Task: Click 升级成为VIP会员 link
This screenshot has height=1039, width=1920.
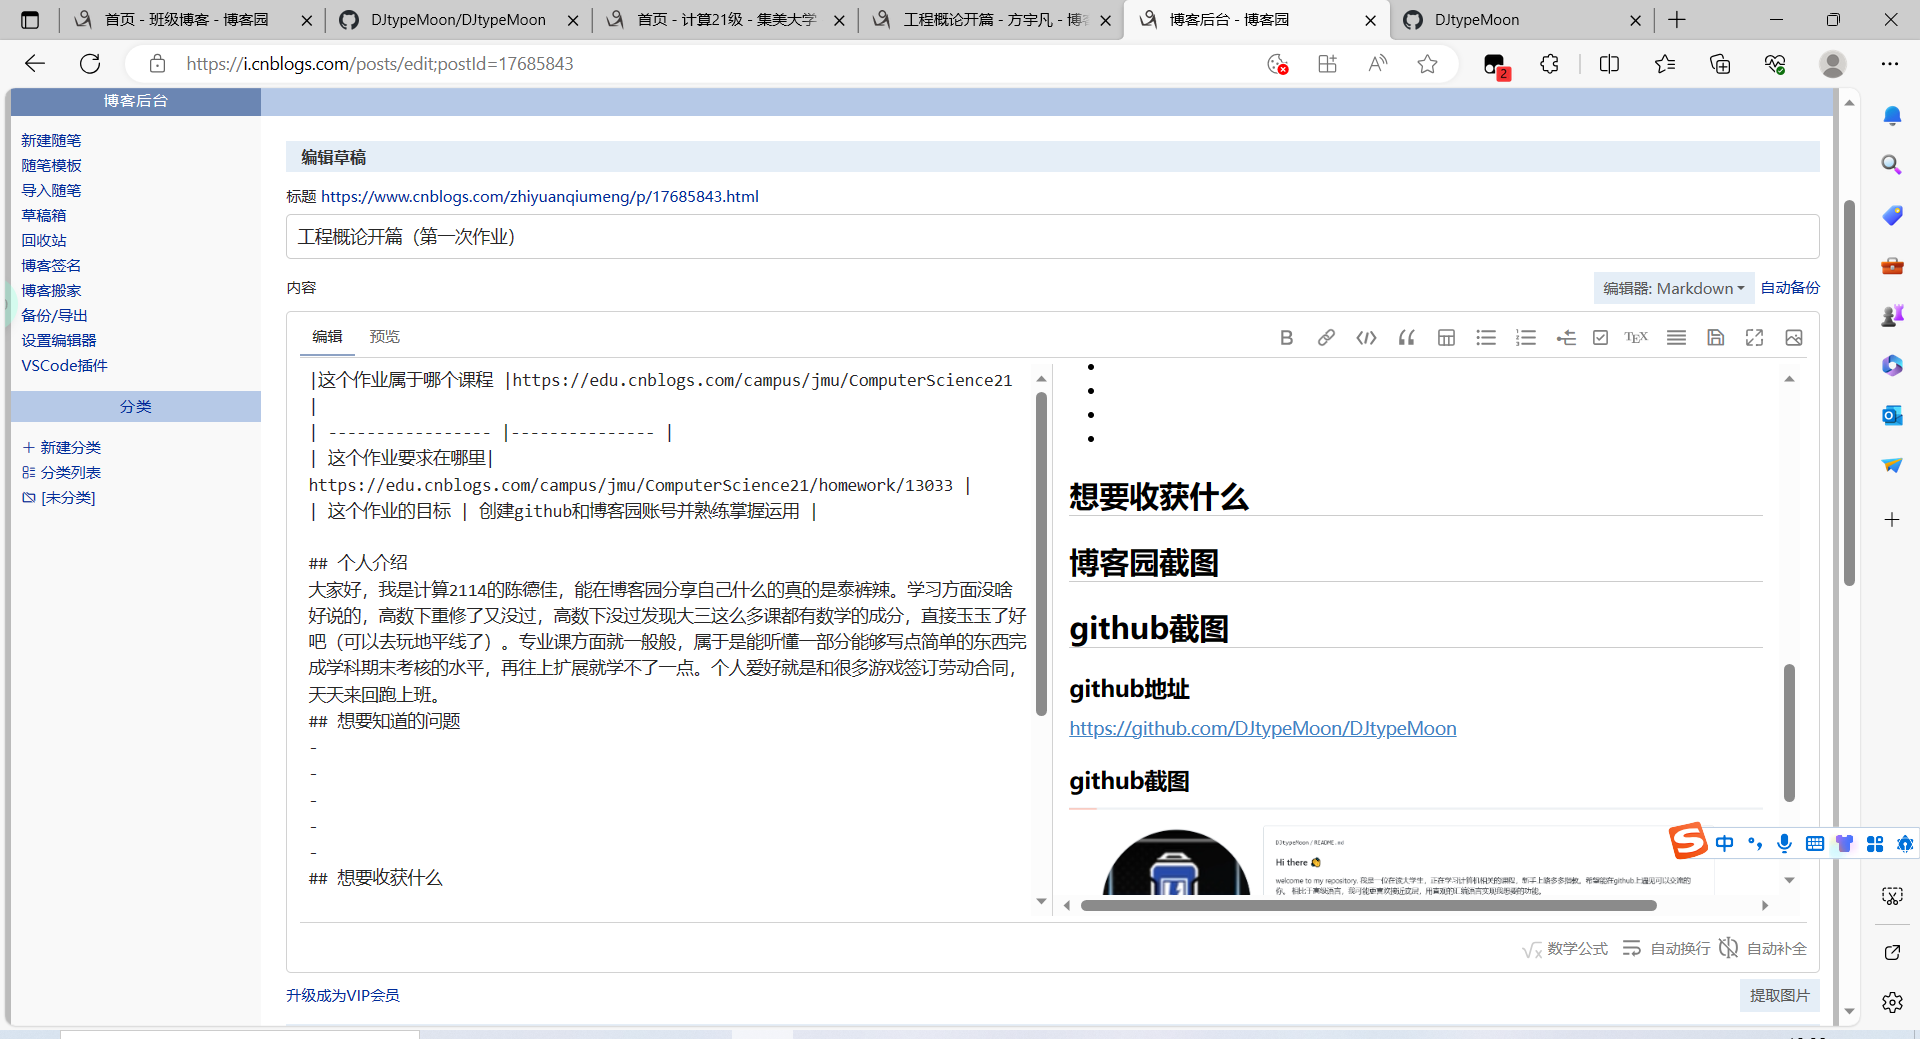Action: tap(343, 996)
